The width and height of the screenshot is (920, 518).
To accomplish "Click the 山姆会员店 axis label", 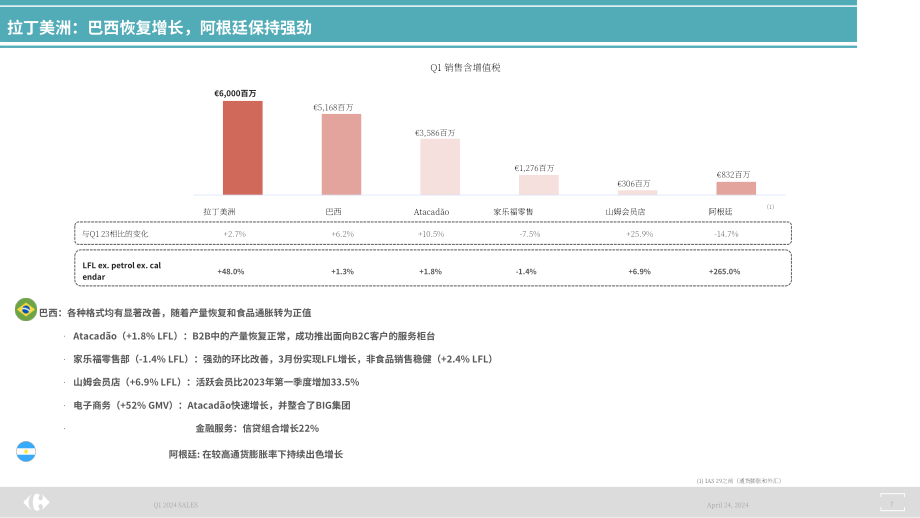I will point(625,212).
